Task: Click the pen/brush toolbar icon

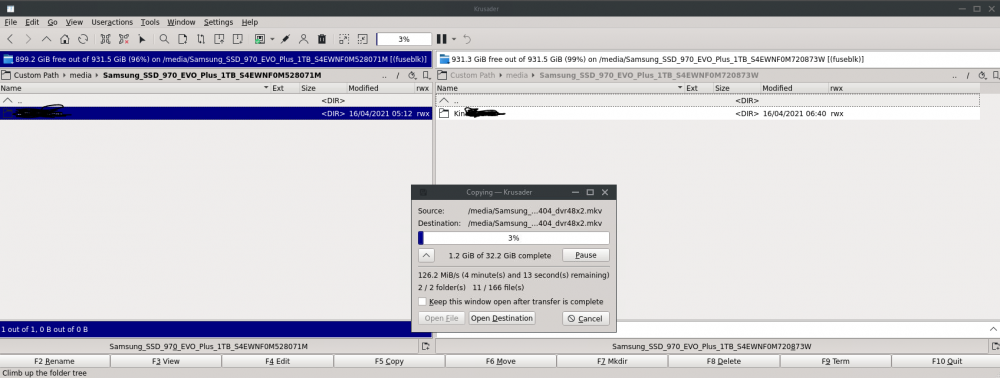Action: point(285,39)
